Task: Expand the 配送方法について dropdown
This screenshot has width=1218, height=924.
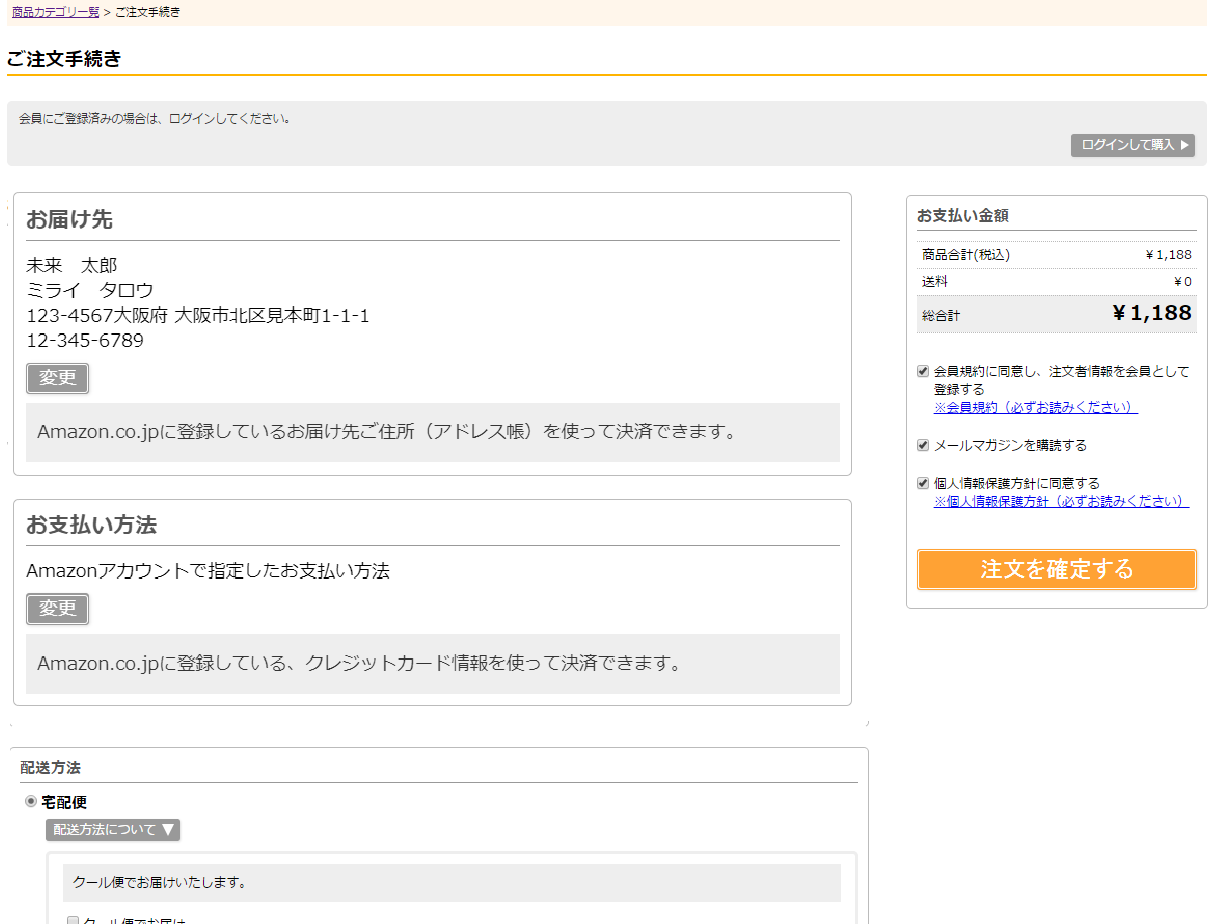Action: coord(113,830)
